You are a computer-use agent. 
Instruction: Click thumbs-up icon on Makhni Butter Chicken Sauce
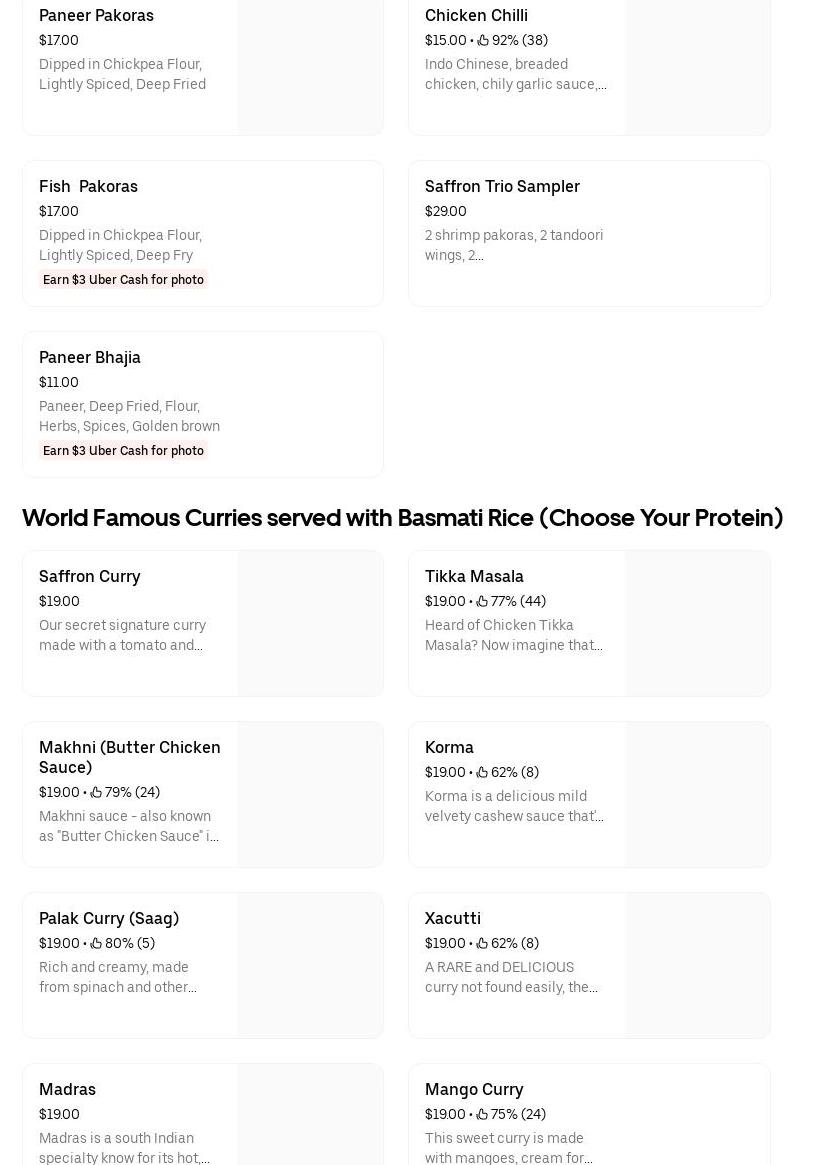pyautogui.click(x=96, y=792)
